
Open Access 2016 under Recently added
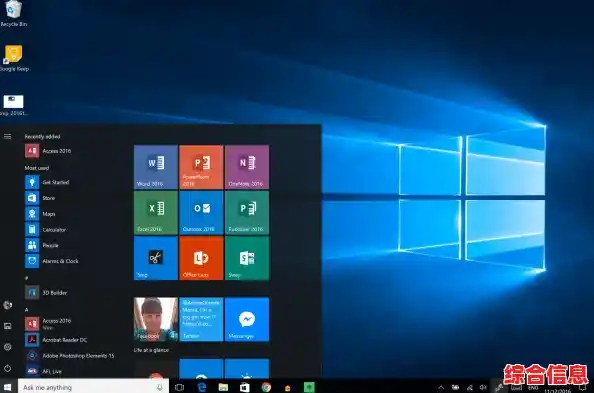point(48,151)
